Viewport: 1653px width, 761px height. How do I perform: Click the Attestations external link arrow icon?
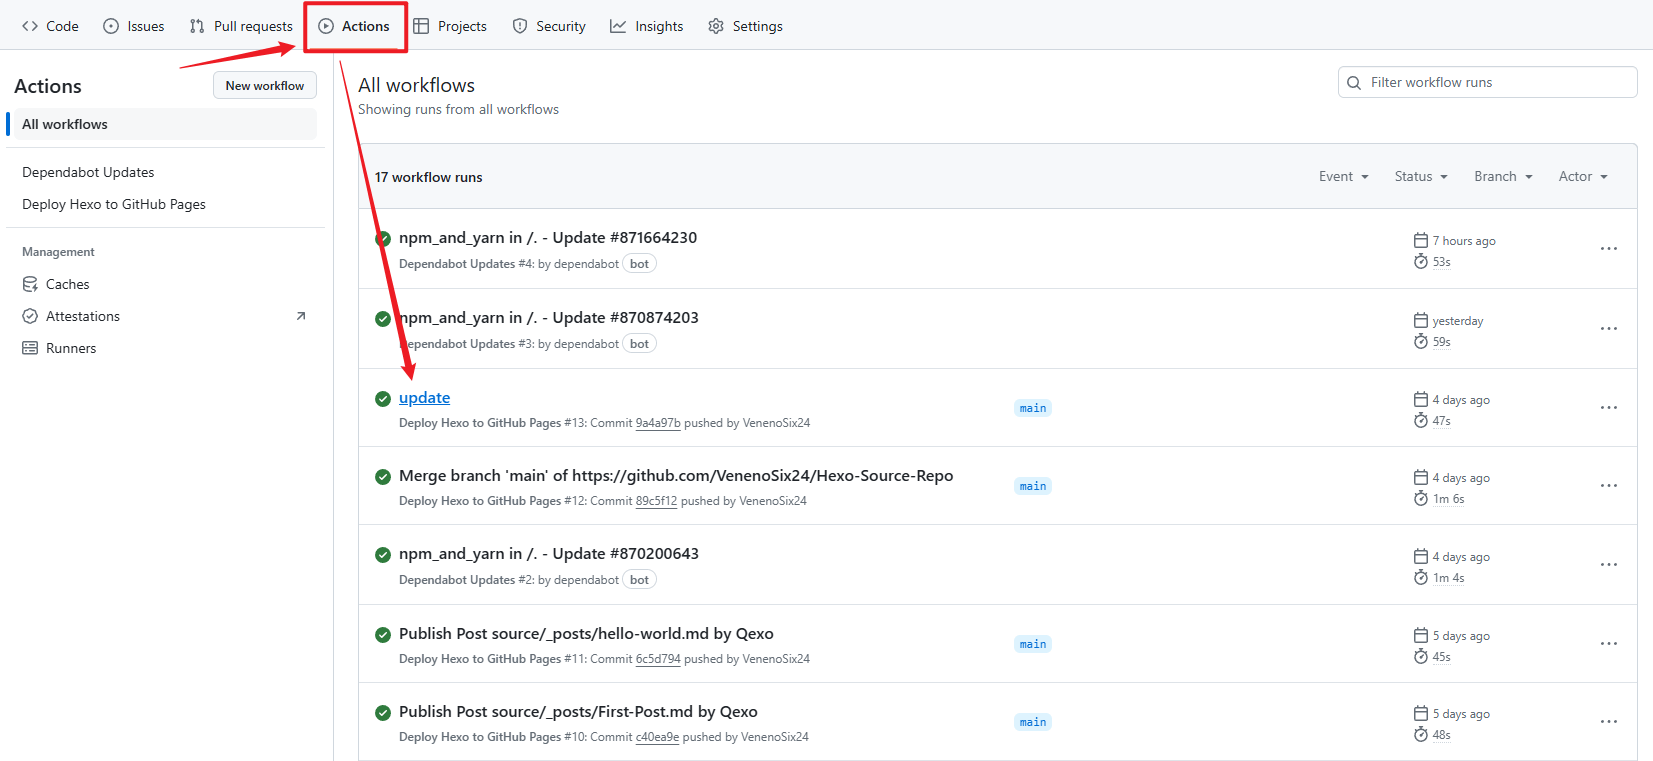tap(301, 317)
